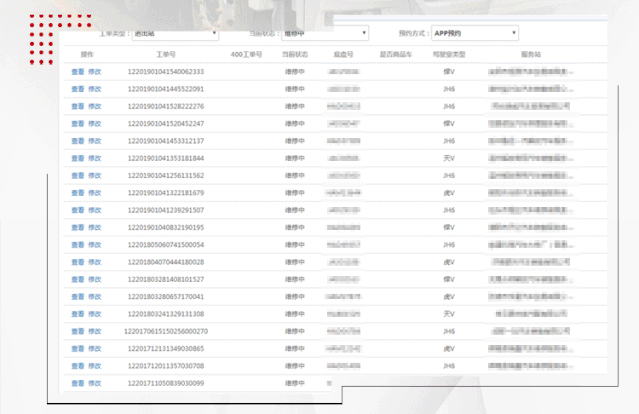
Task: Click 修改 for order 12201711050839030099
Action: (x=95, y=383)
